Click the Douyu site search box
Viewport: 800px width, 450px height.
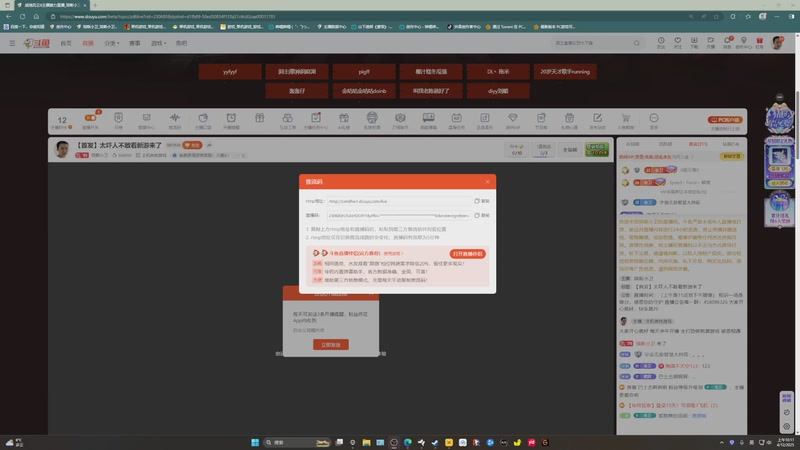592,43
